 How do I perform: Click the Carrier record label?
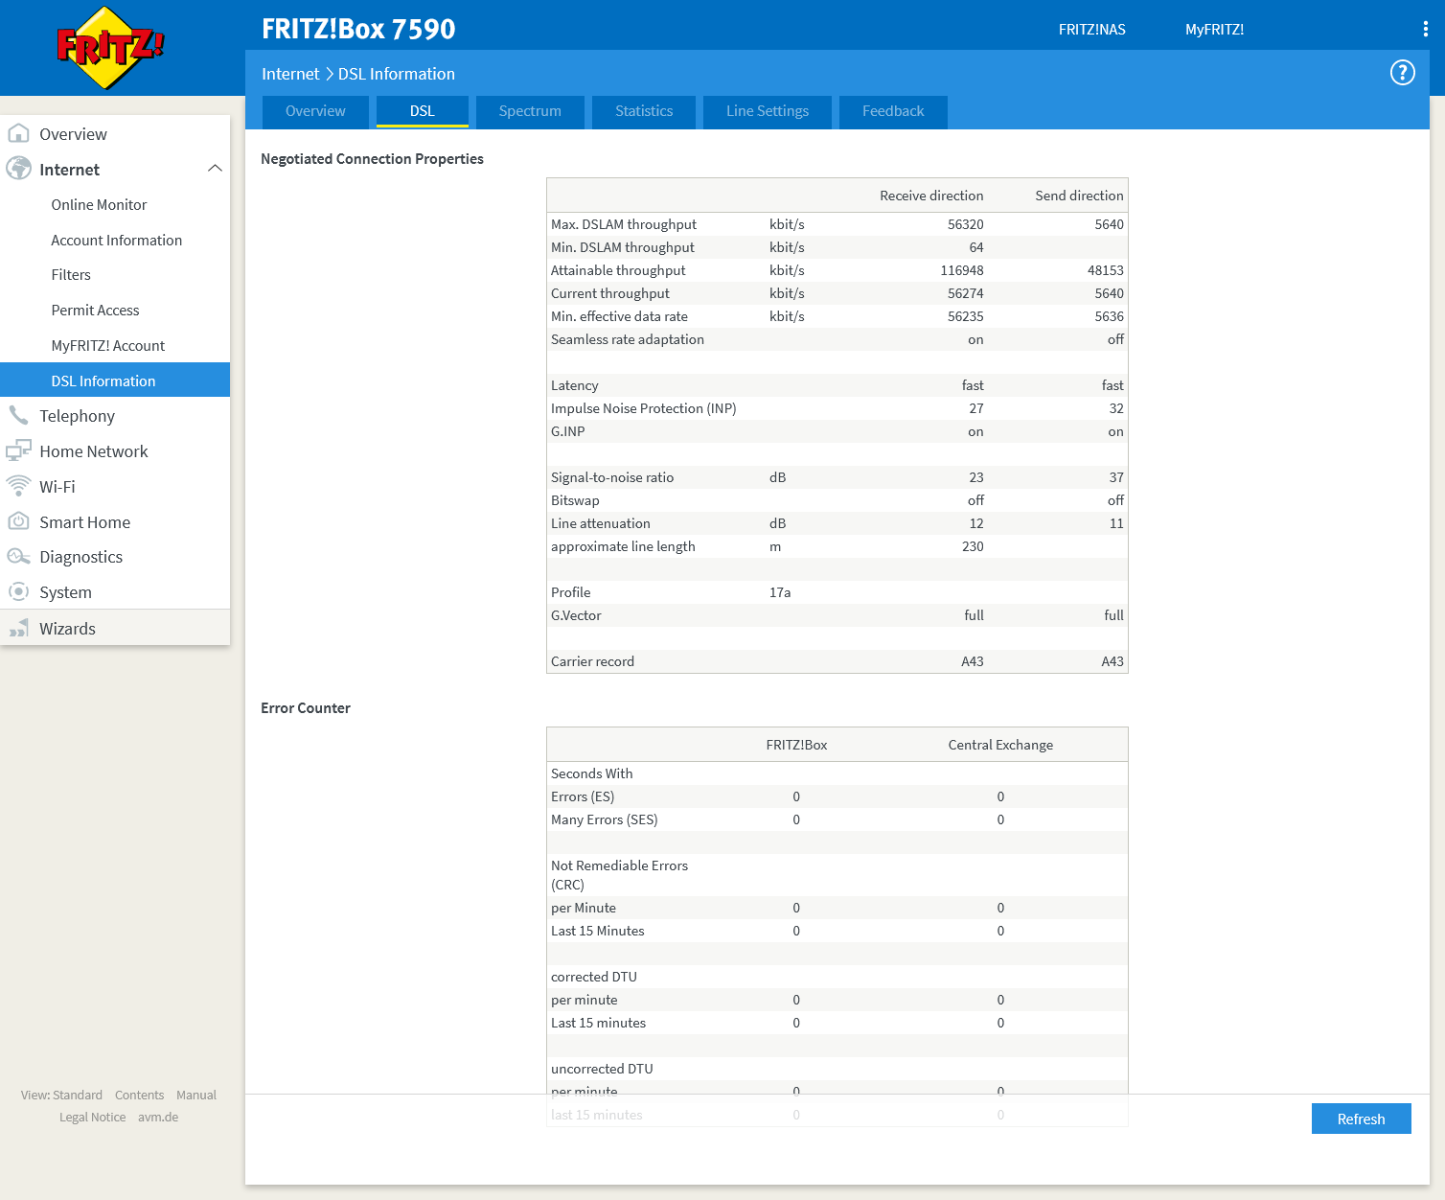[592, 661]
